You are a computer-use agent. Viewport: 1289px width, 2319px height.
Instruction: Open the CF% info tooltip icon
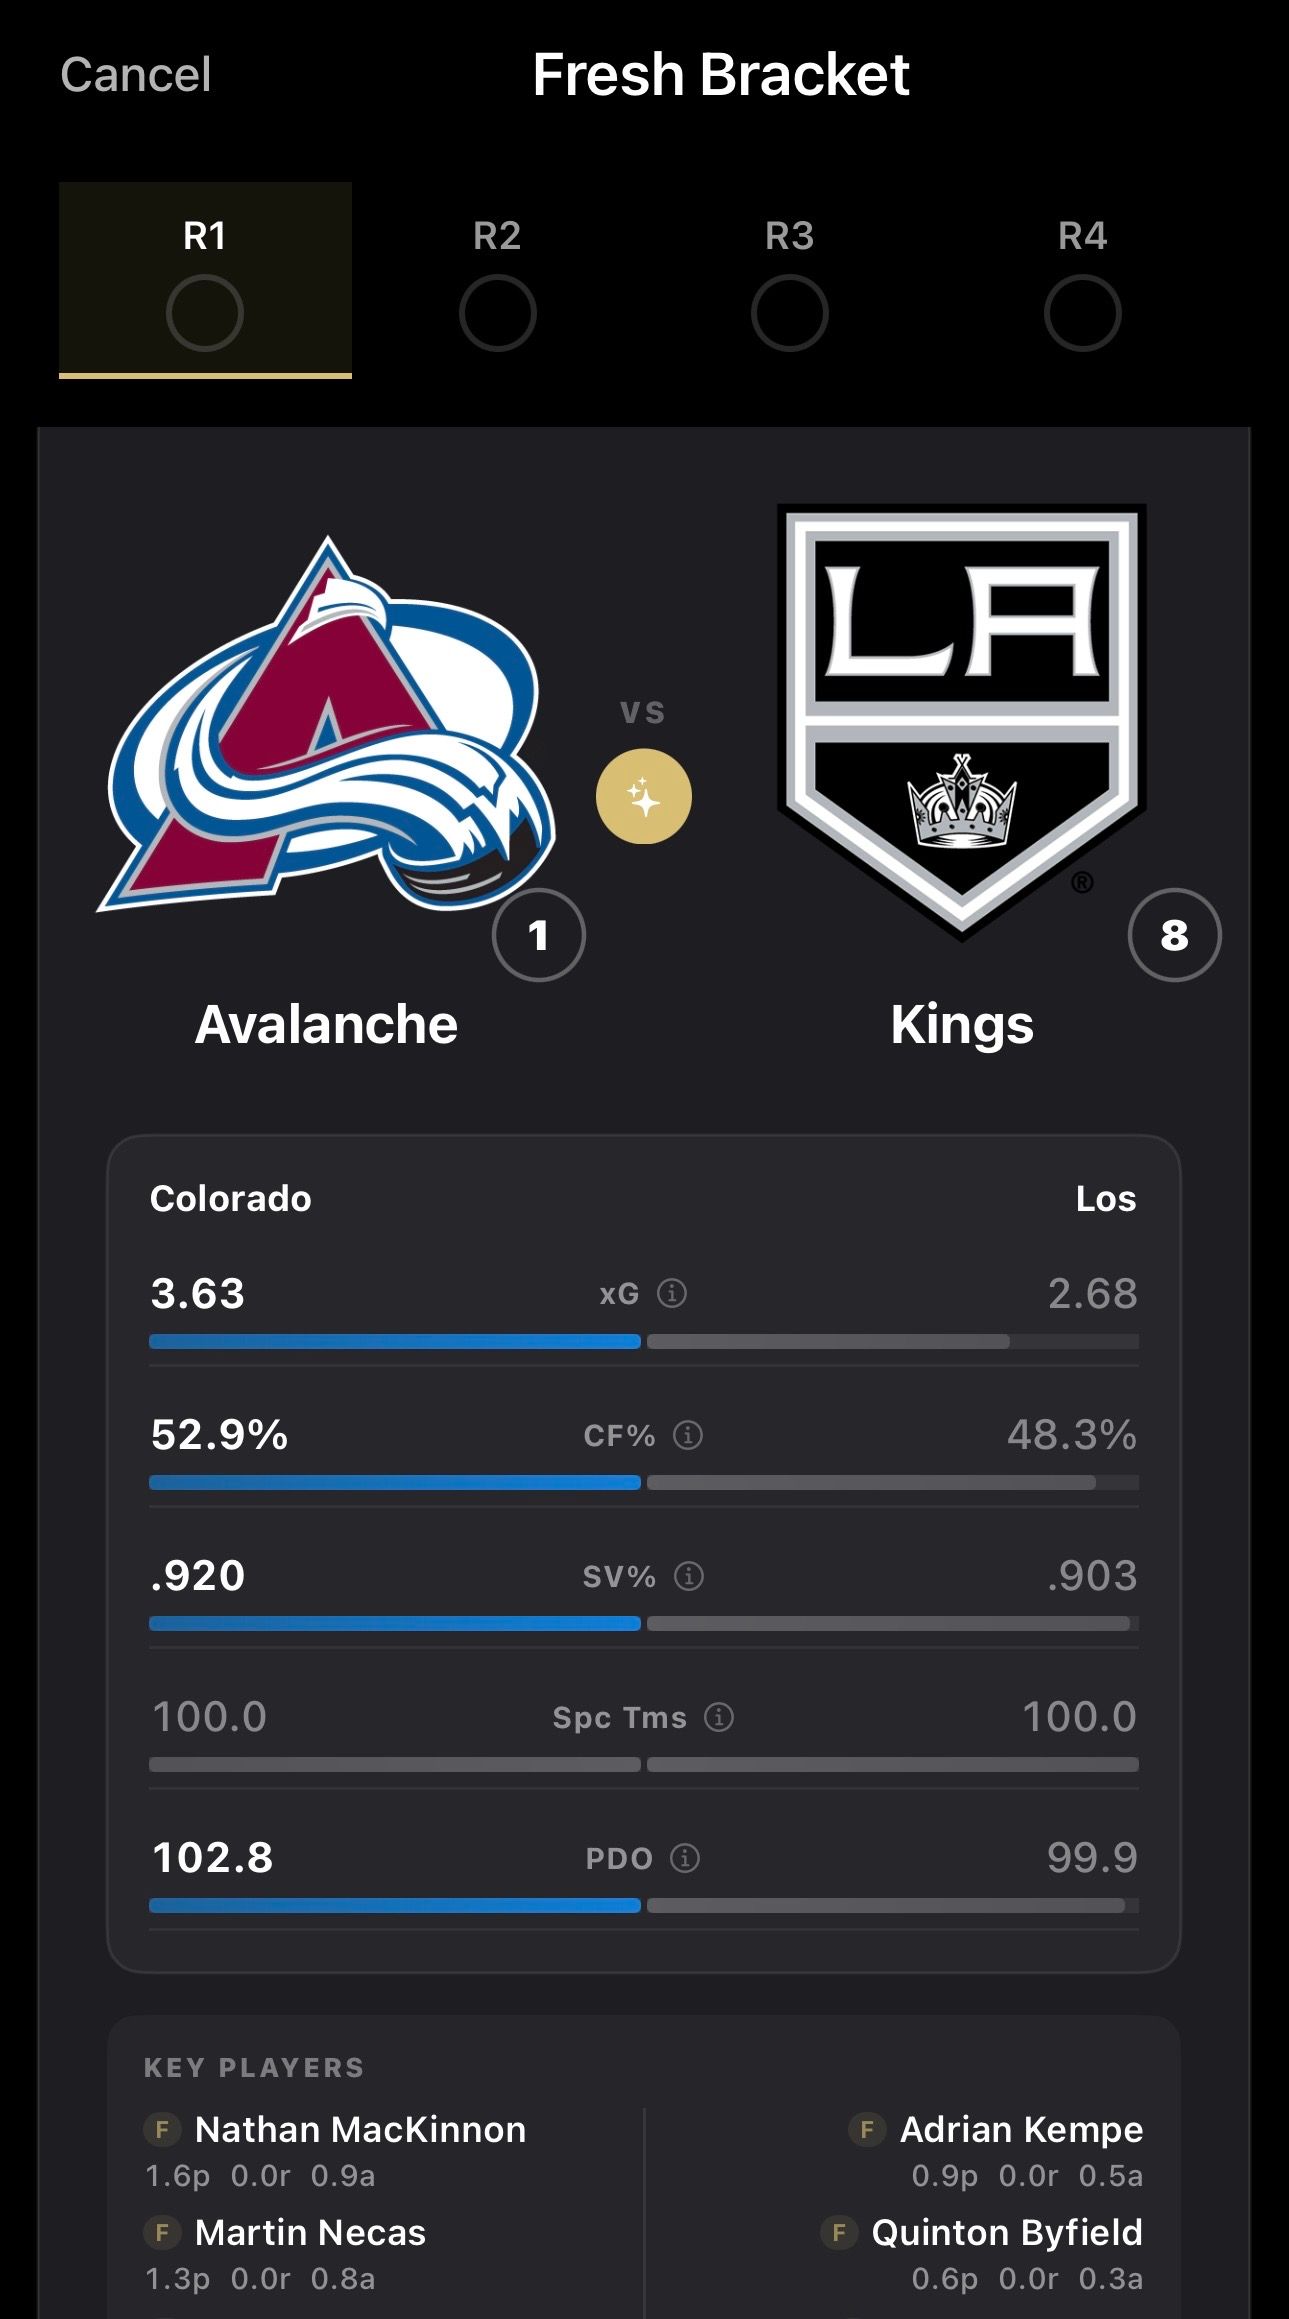pos(688,1435)
